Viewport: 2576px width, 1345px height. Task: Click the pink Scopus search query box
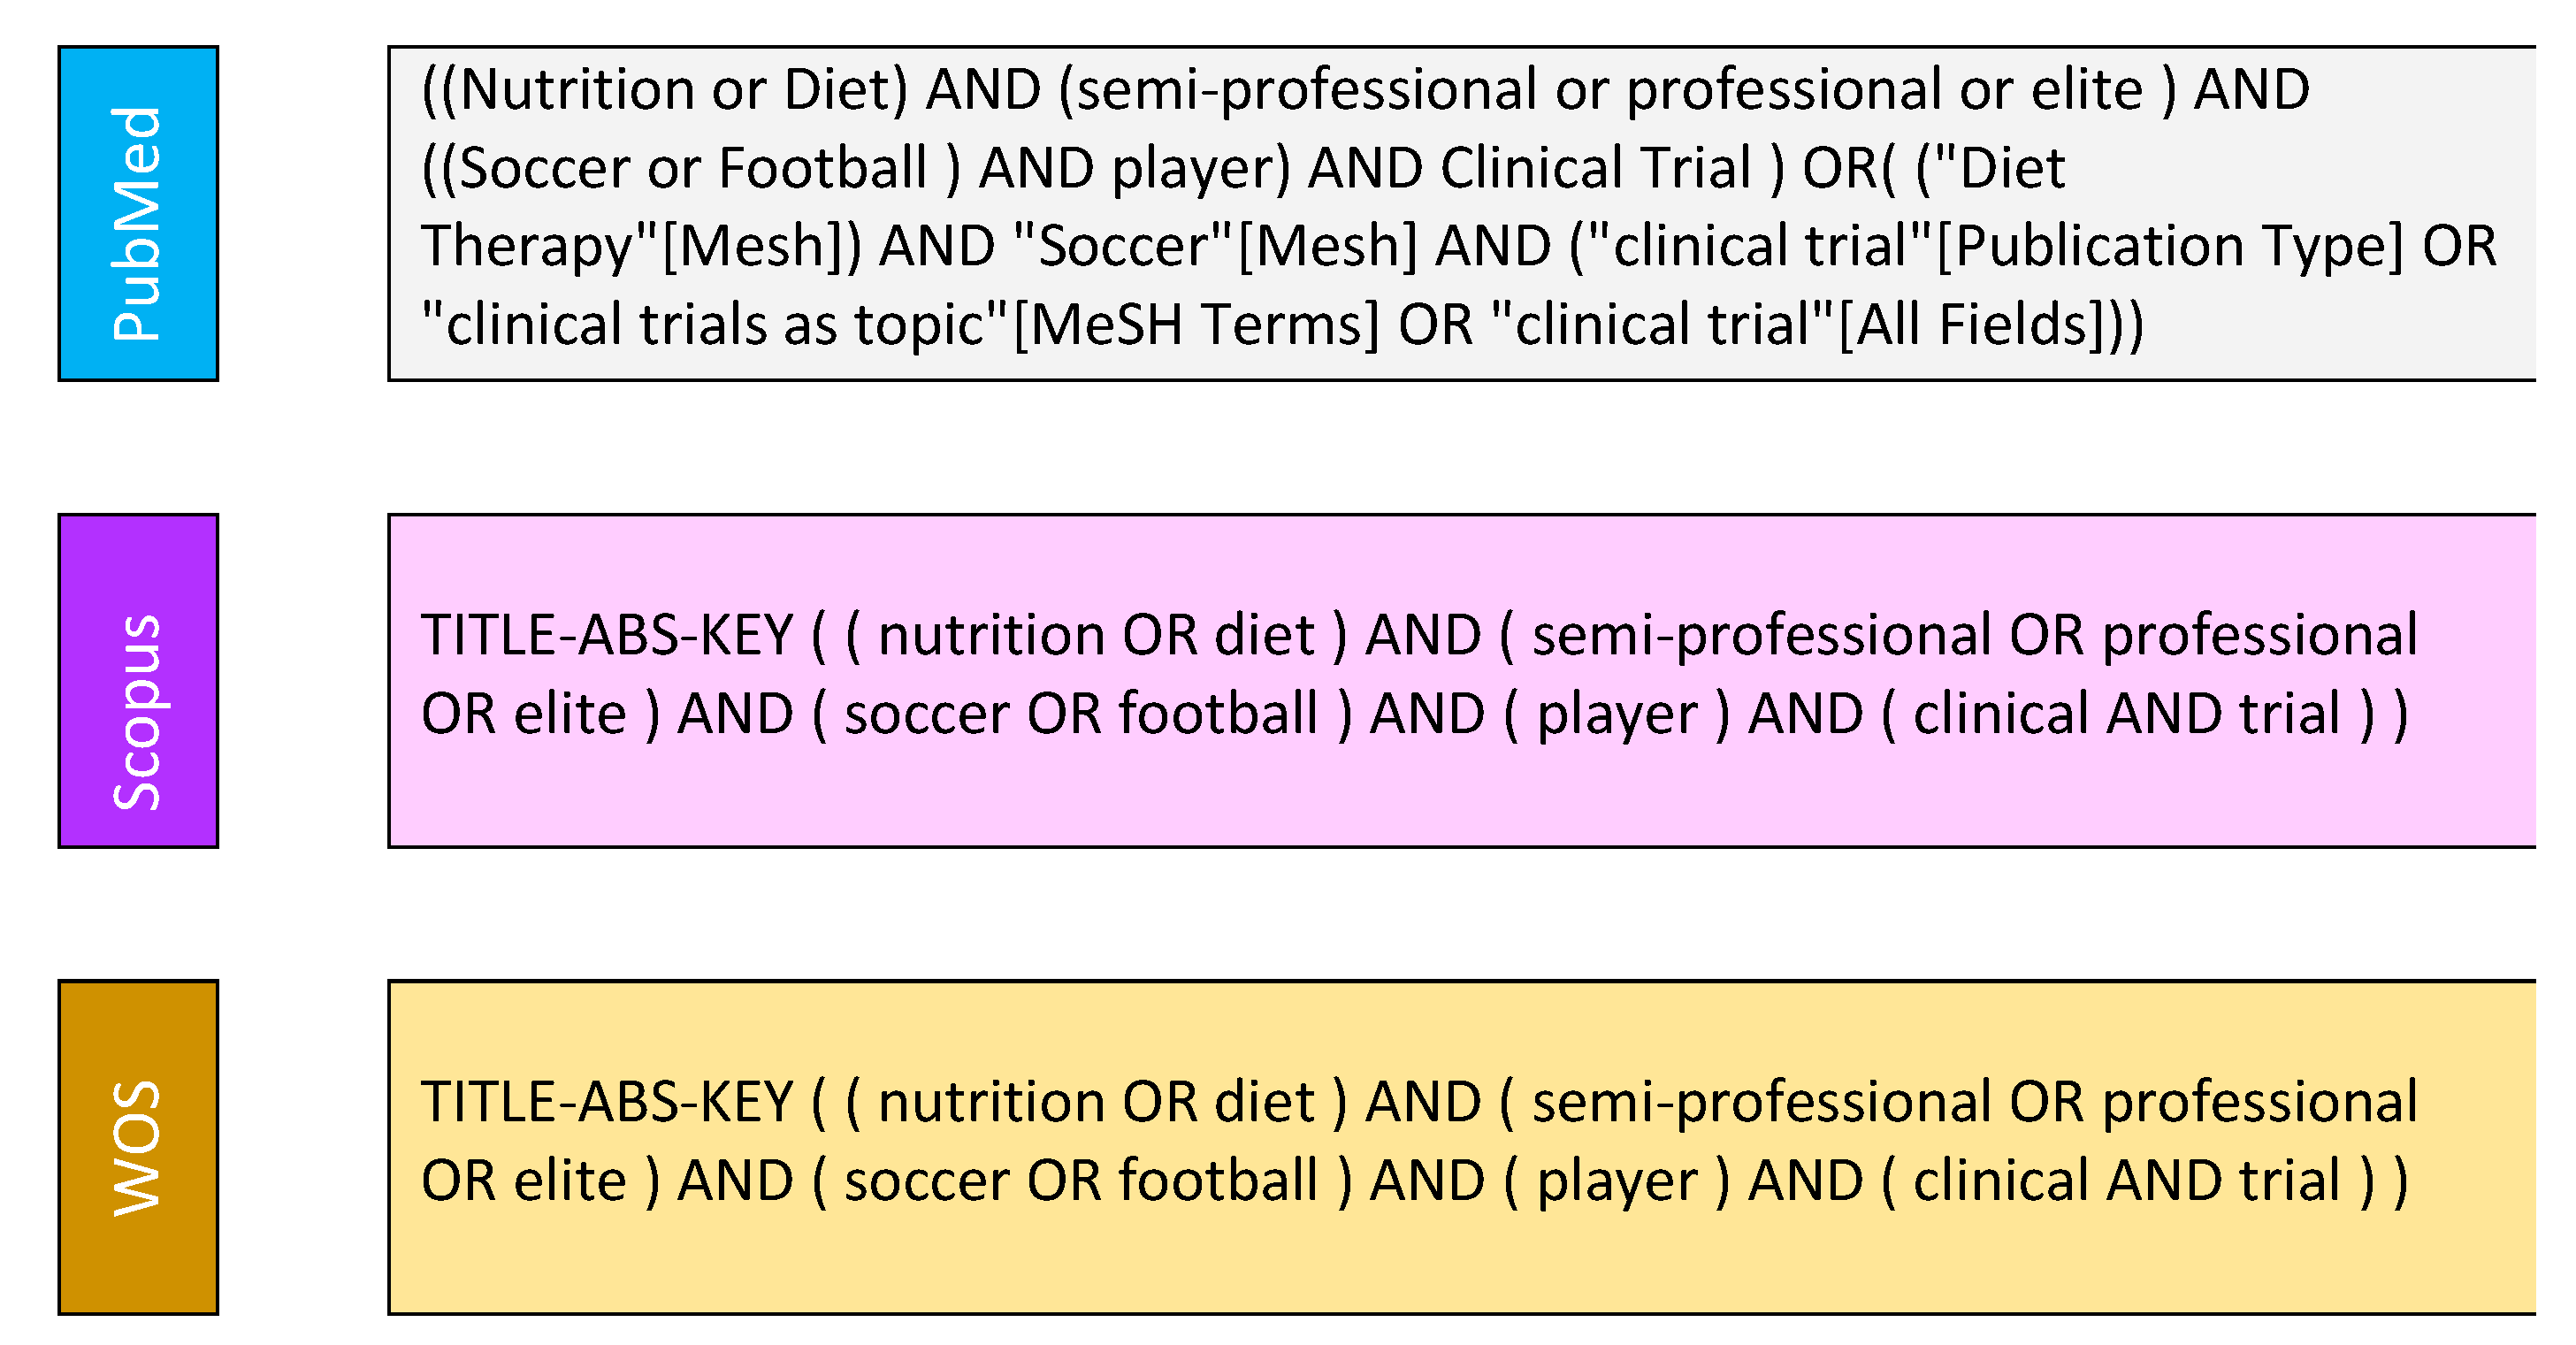pos(1460,790)
